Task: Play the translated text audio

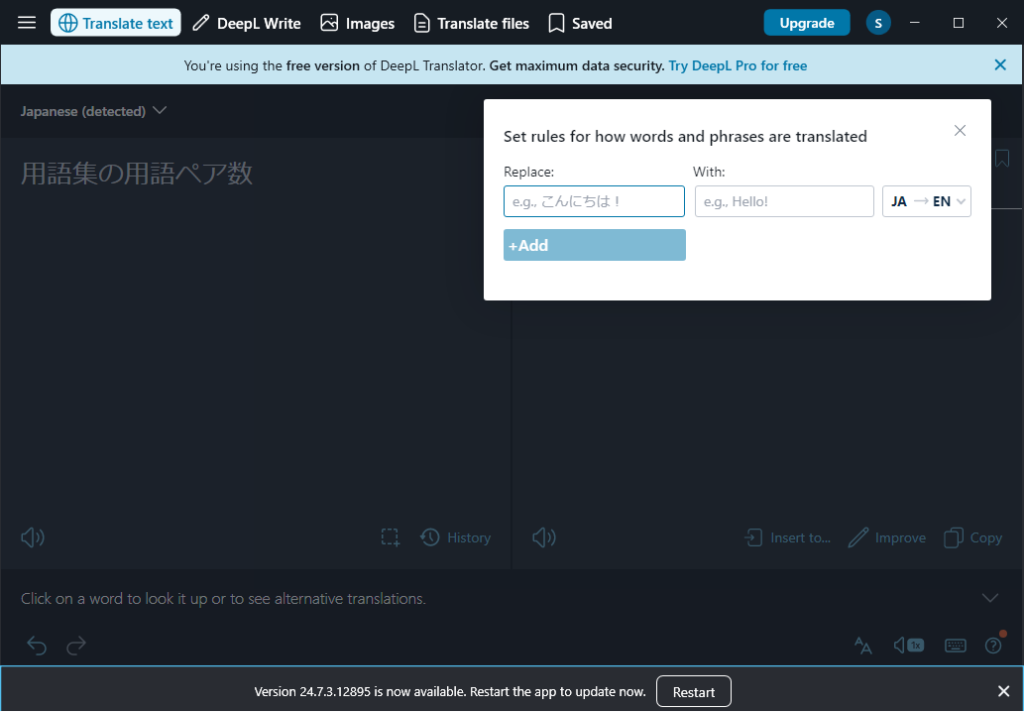Action: point(544,538)
